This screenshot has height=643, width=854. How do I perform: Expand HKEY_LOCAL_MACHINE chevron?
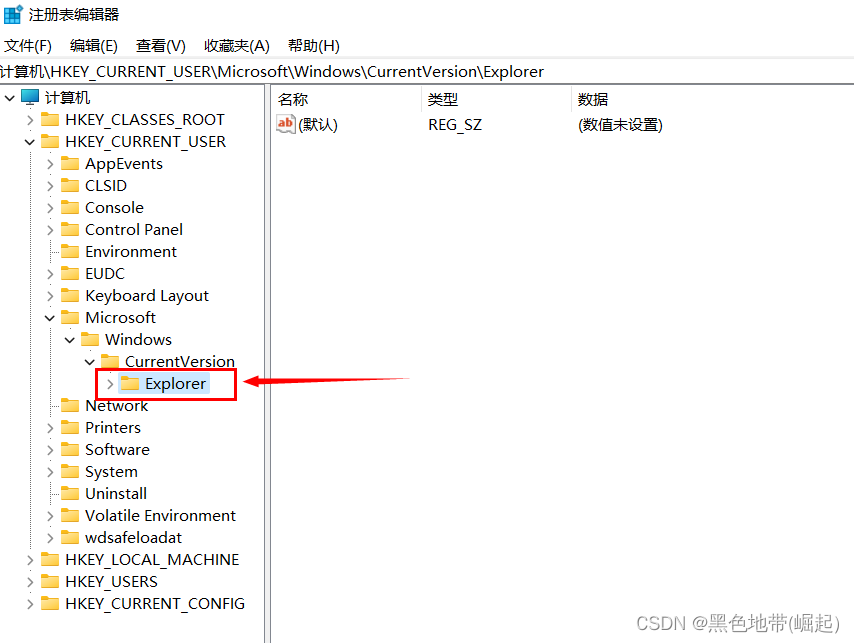[x=30, y=560]
